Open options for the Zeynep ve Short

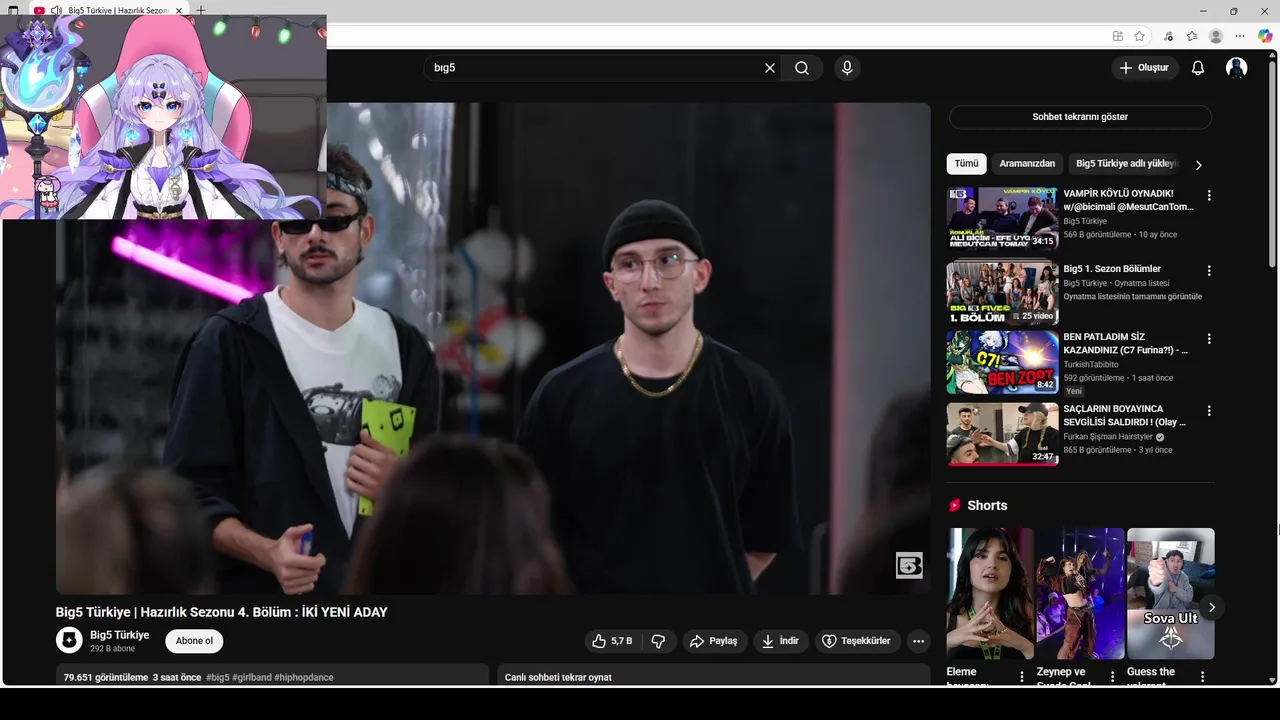click(x=1112, y=677)
